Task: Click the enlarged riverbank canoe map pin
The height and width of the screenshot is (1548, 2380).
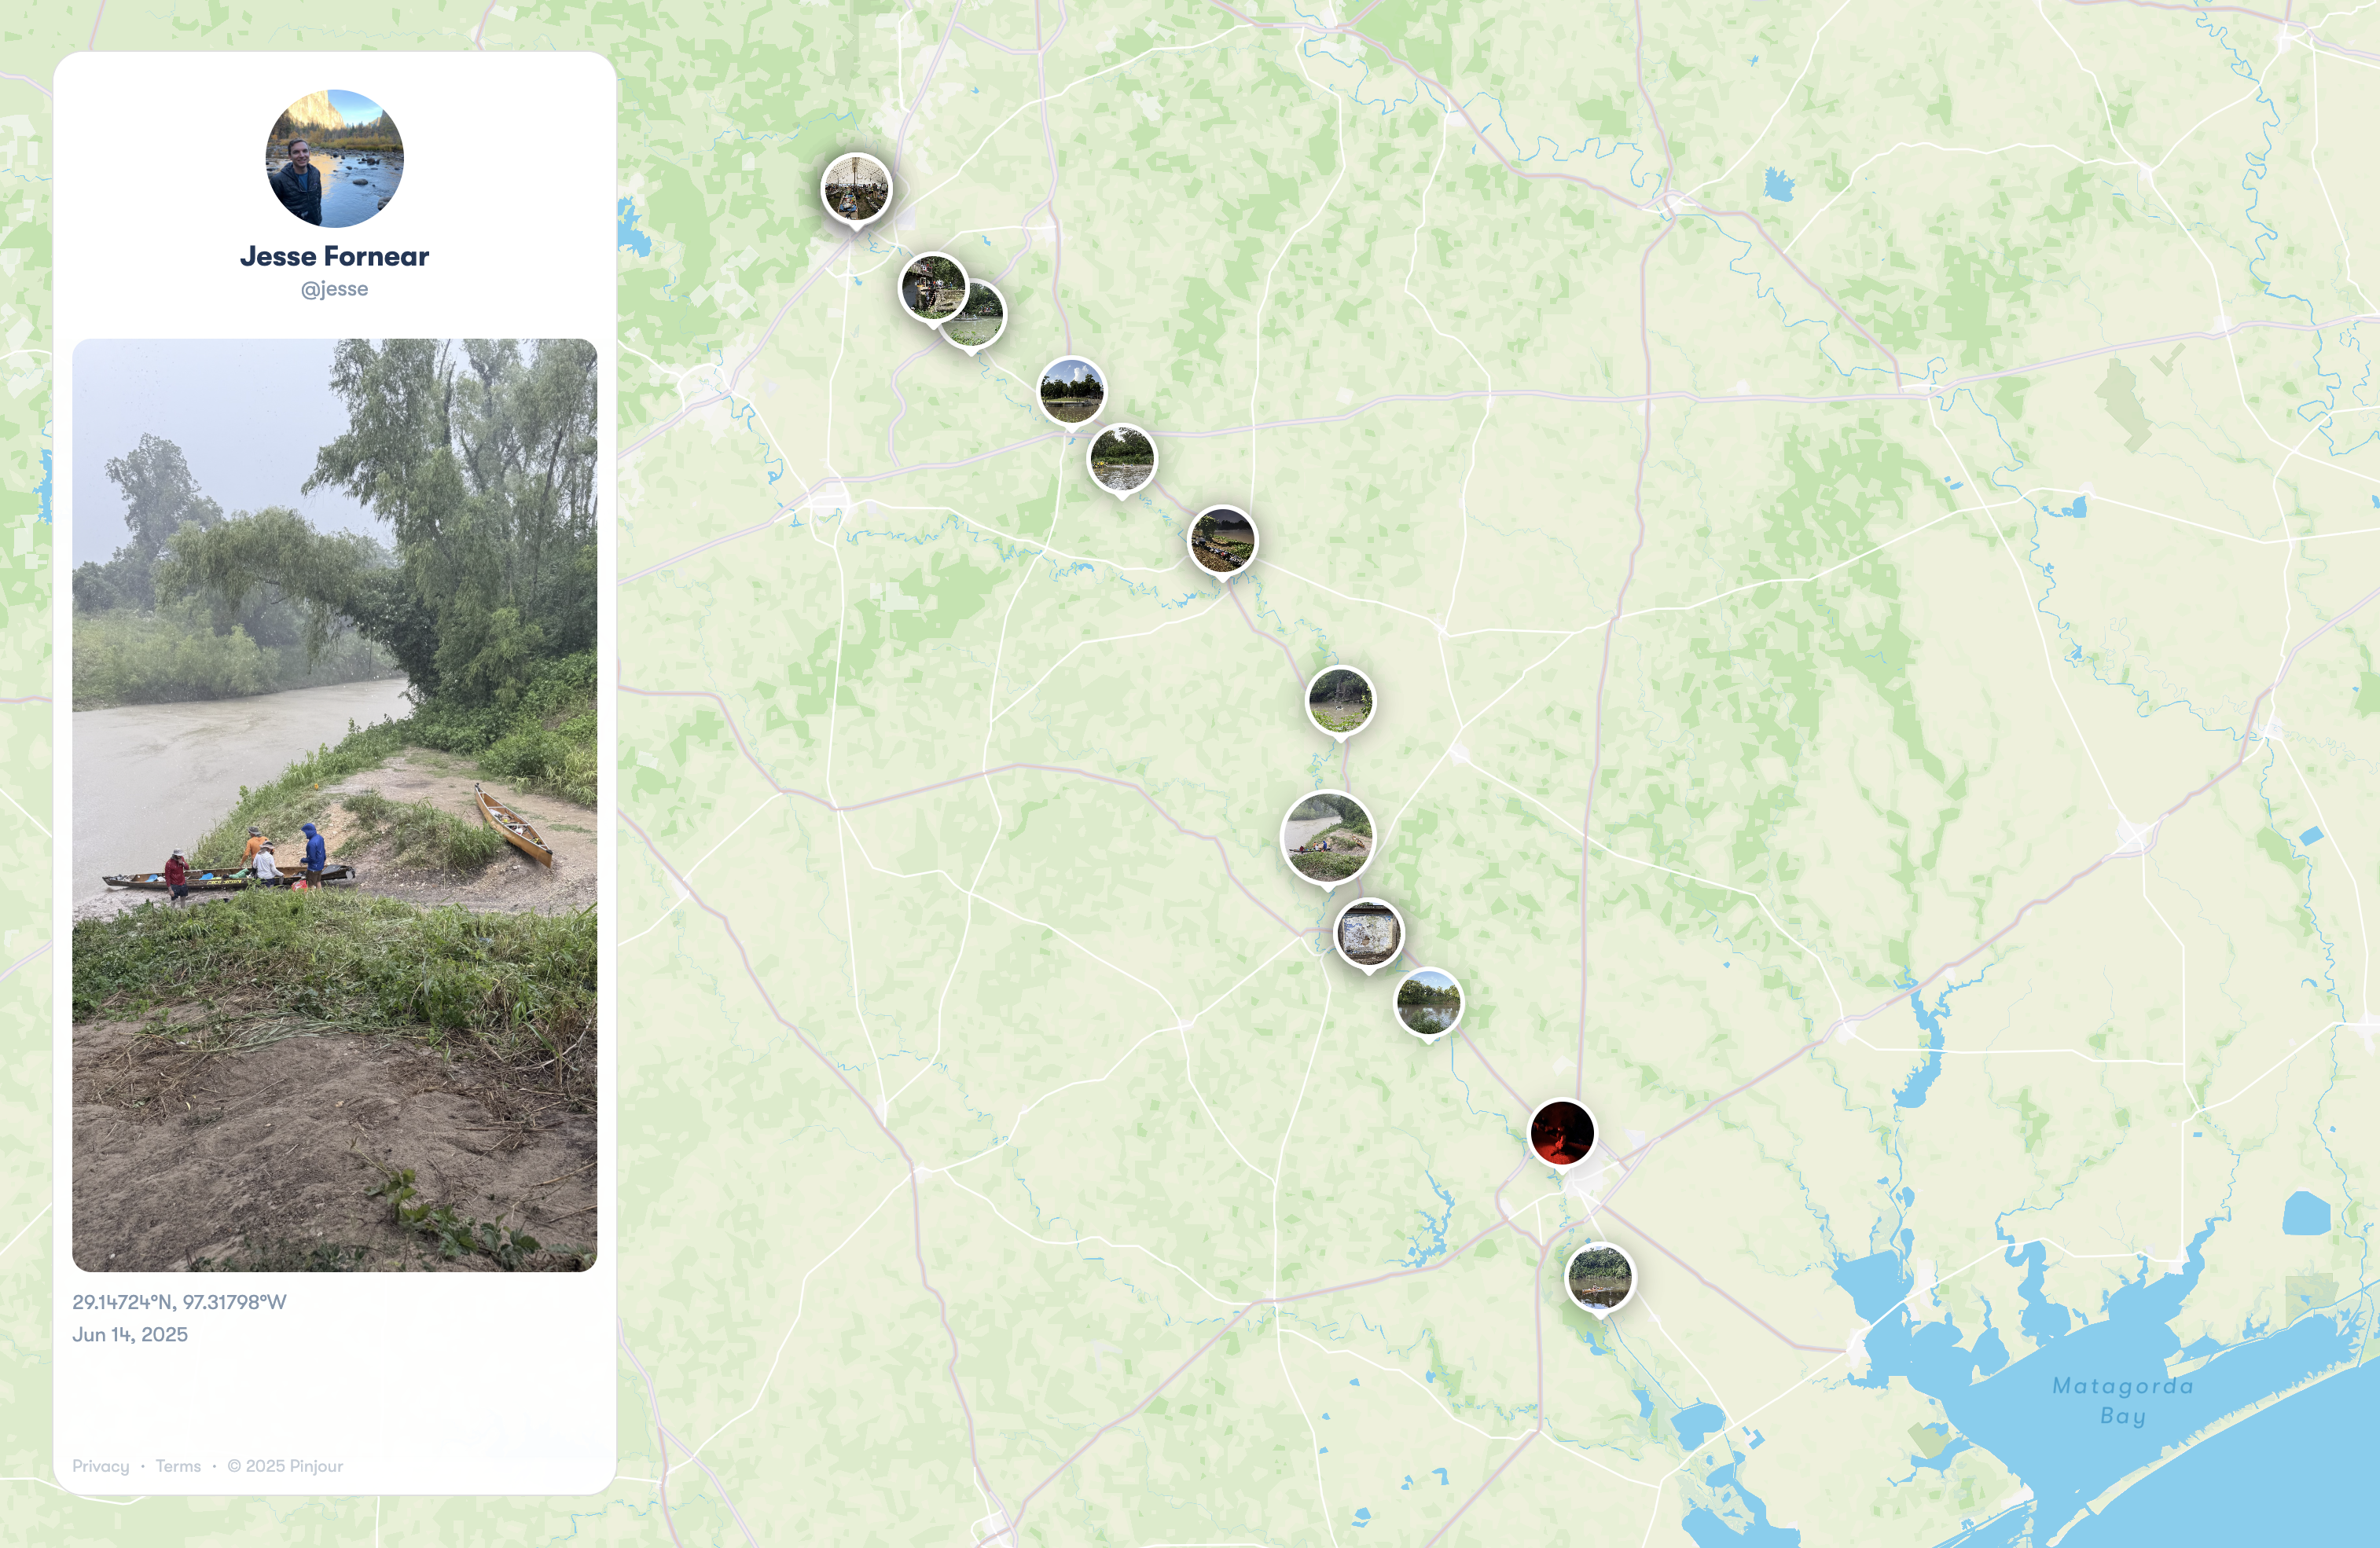Action: (1328, 838)
